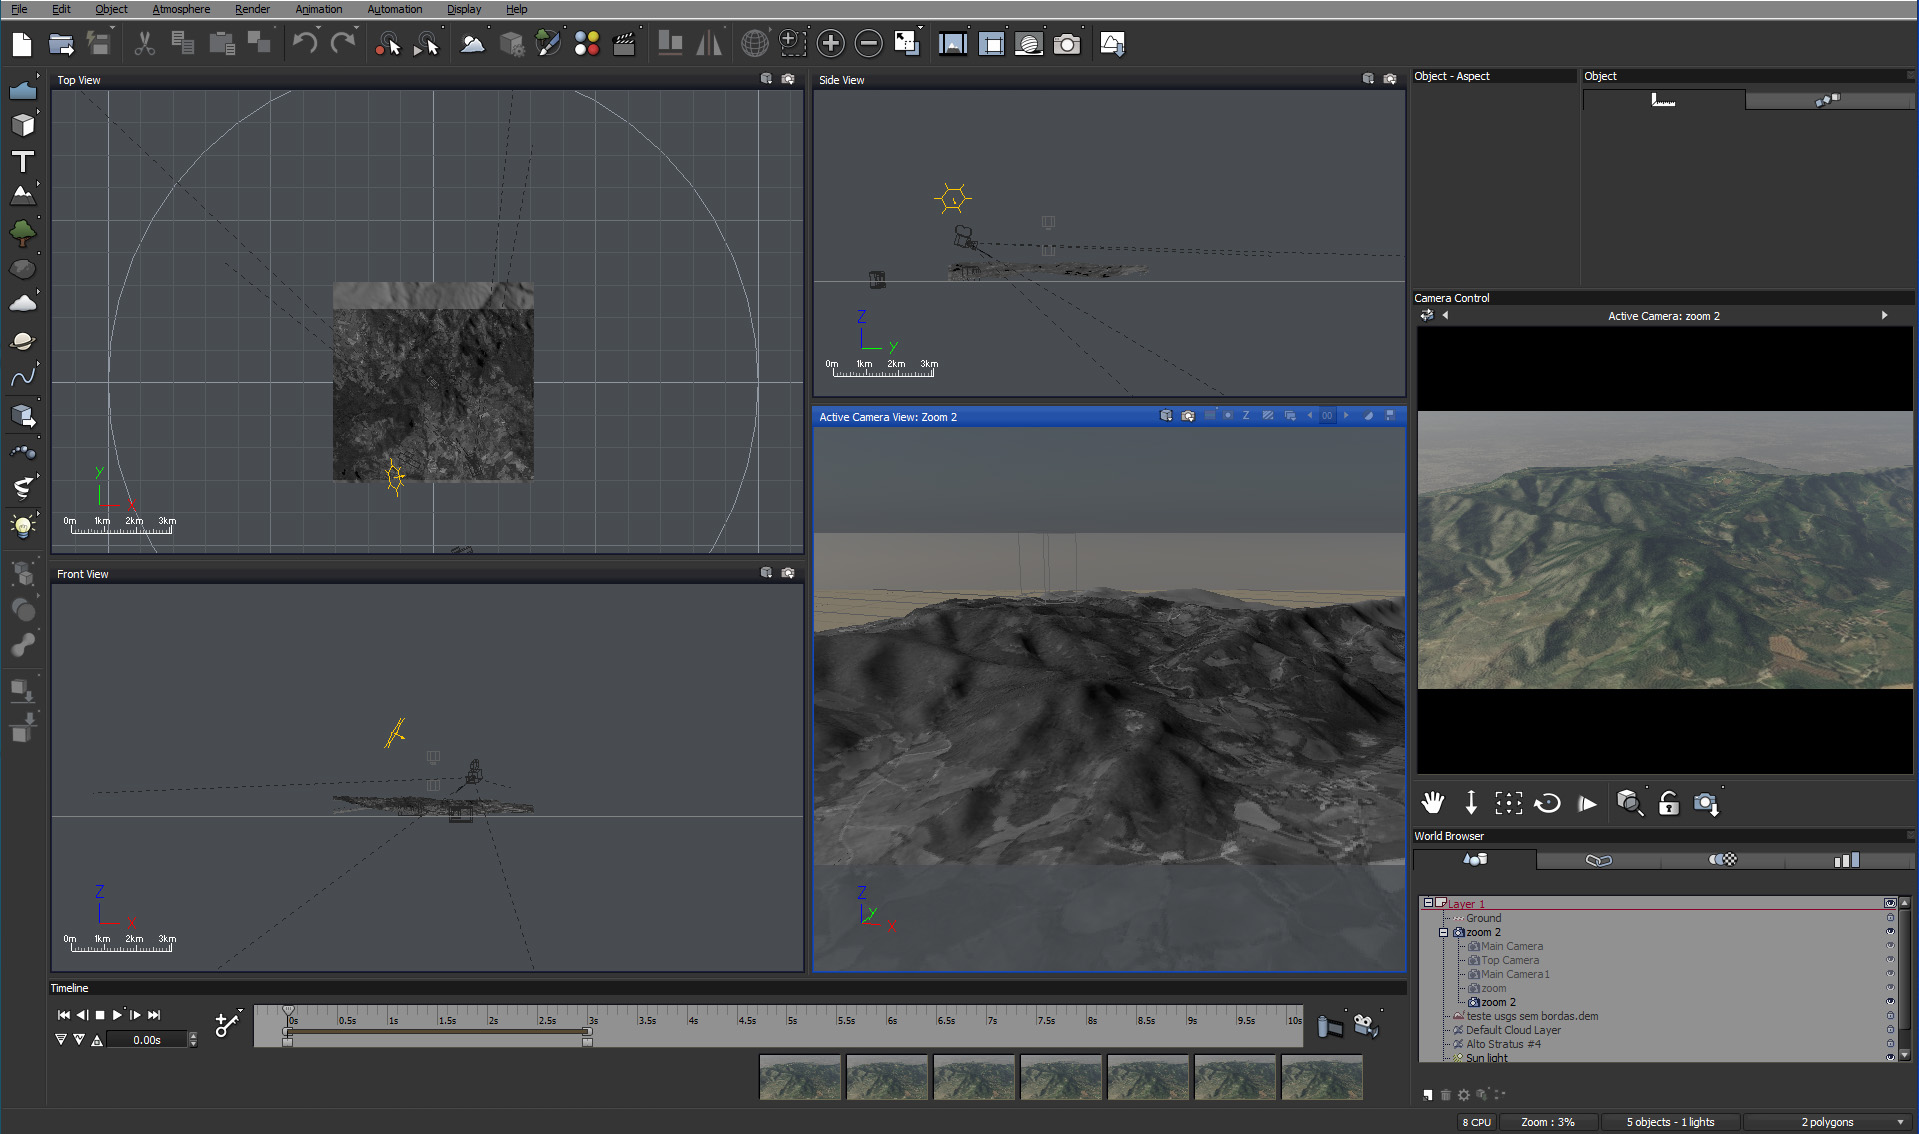Add a plant using the tree icon
The image size is (1919, 1134).
[x=22, y=233]
